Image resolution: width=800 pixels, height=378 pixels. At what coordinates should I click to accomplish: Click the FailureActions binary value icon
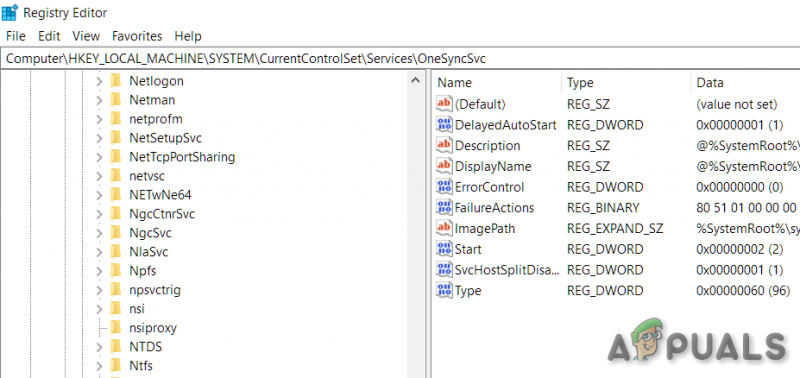444,208
